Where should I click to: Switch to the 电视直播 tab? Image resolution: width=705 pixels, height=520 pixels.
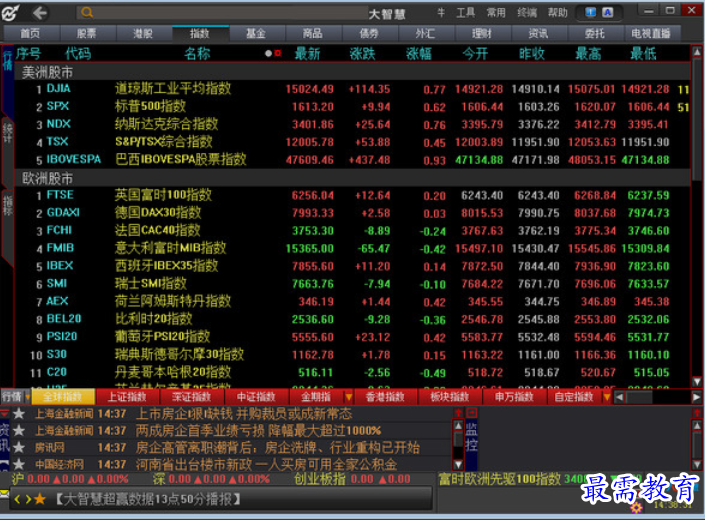[x=651, y=33]
